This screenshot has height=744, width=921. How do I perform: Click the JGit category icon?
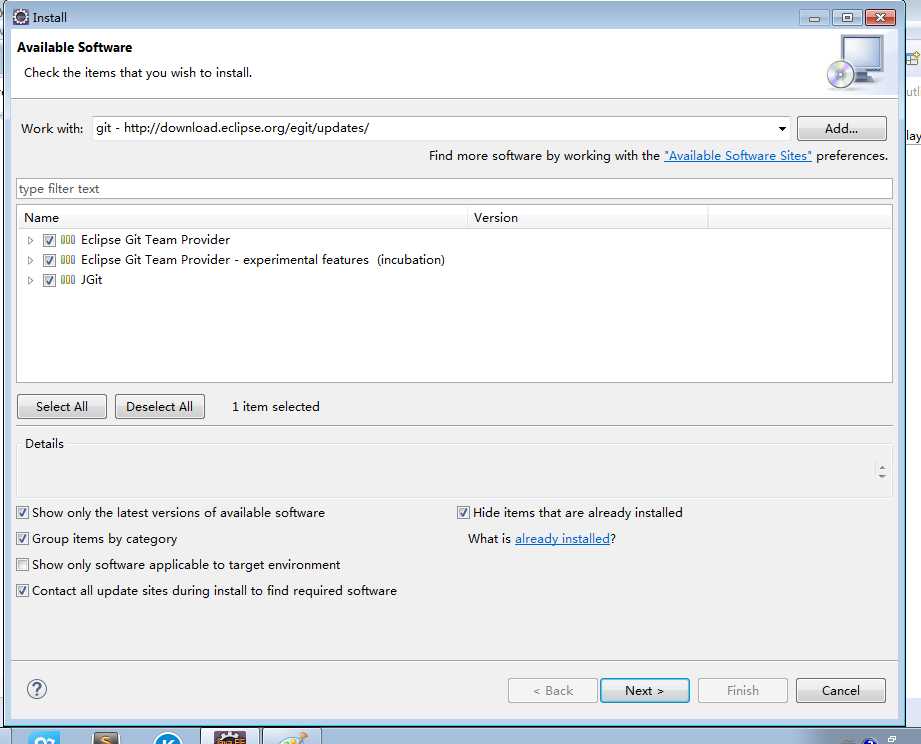[68, 280]
